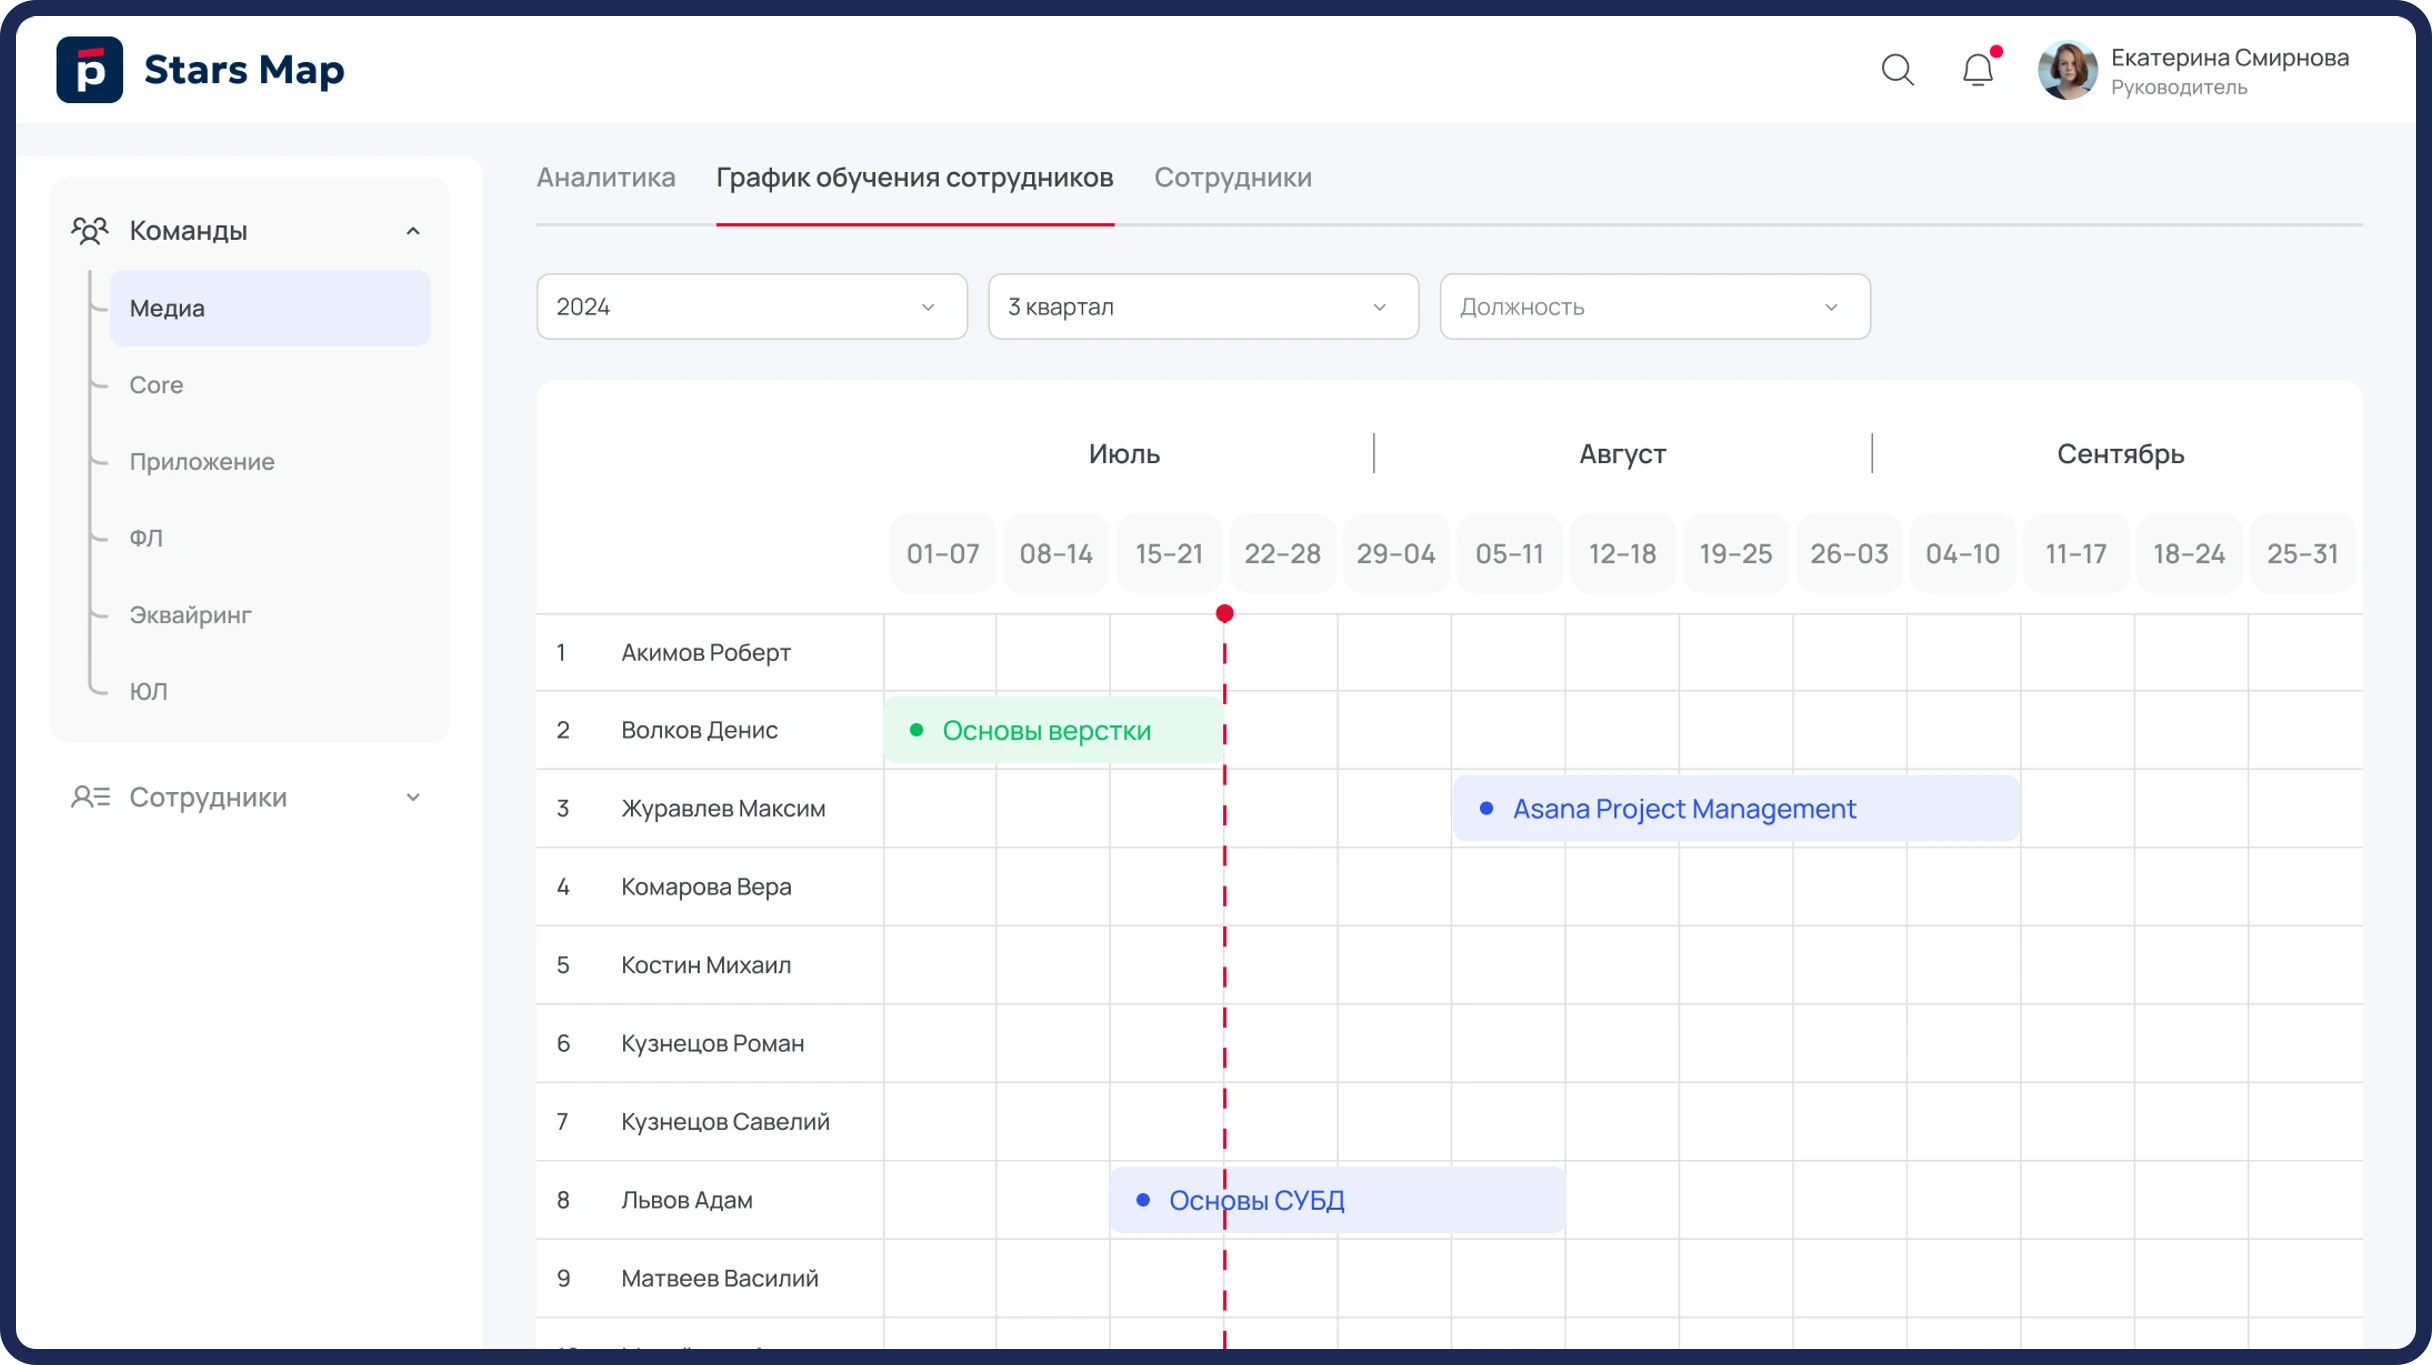The height and width of the screenshot is (1365, 2432).
Task: Select the Core team
Action: pyautogui.click(x=156, y=385)
